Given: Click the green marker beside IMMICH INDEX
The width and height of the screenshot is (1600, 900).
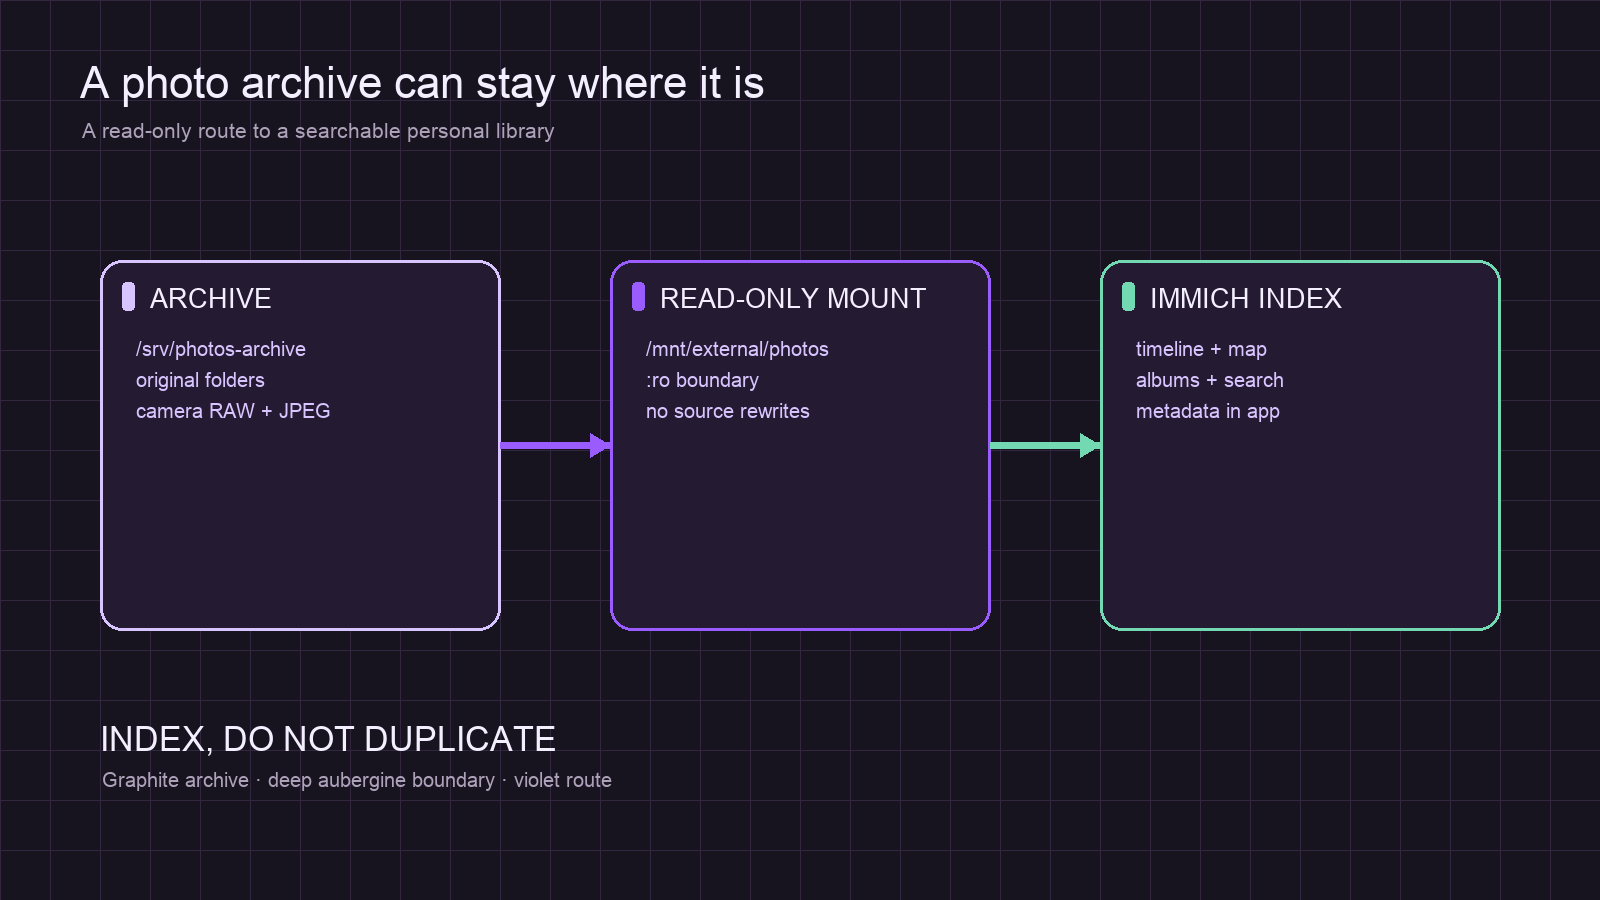Looking at the screenshot, I should tap(1128, 297).
